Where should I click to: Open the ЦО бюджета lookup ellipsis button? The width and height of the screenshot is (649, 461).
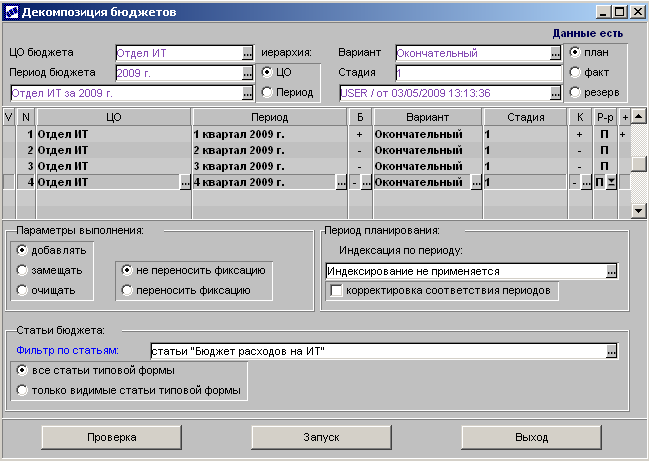tap(248, 53)
